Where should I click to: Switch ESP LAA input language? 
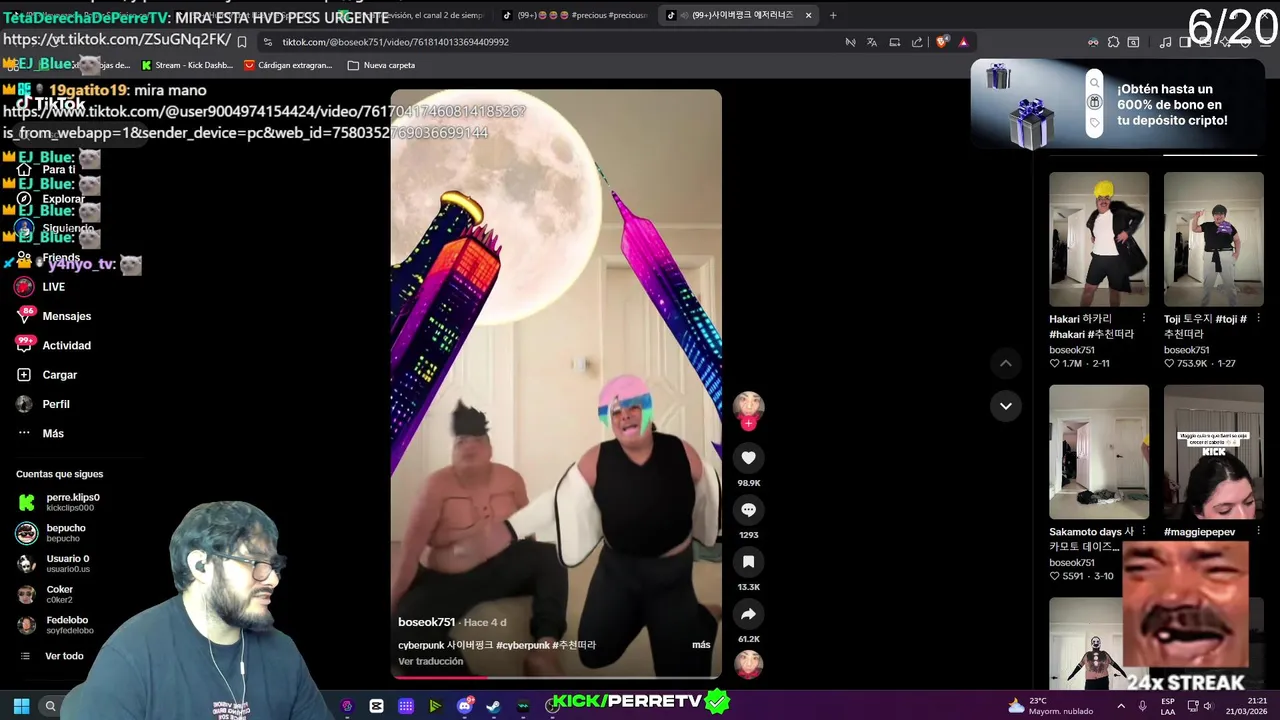pyautogui.click(x=1168, y=706)
